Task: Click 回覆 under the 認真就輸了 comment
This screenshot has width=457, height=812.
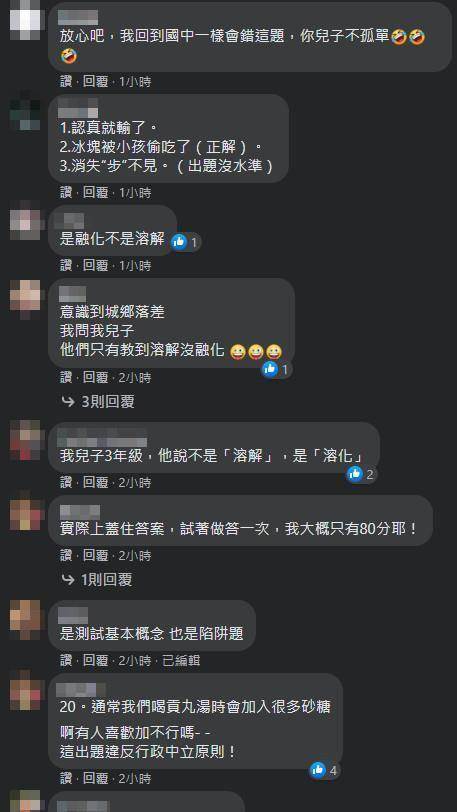Action: coord(96,193)
